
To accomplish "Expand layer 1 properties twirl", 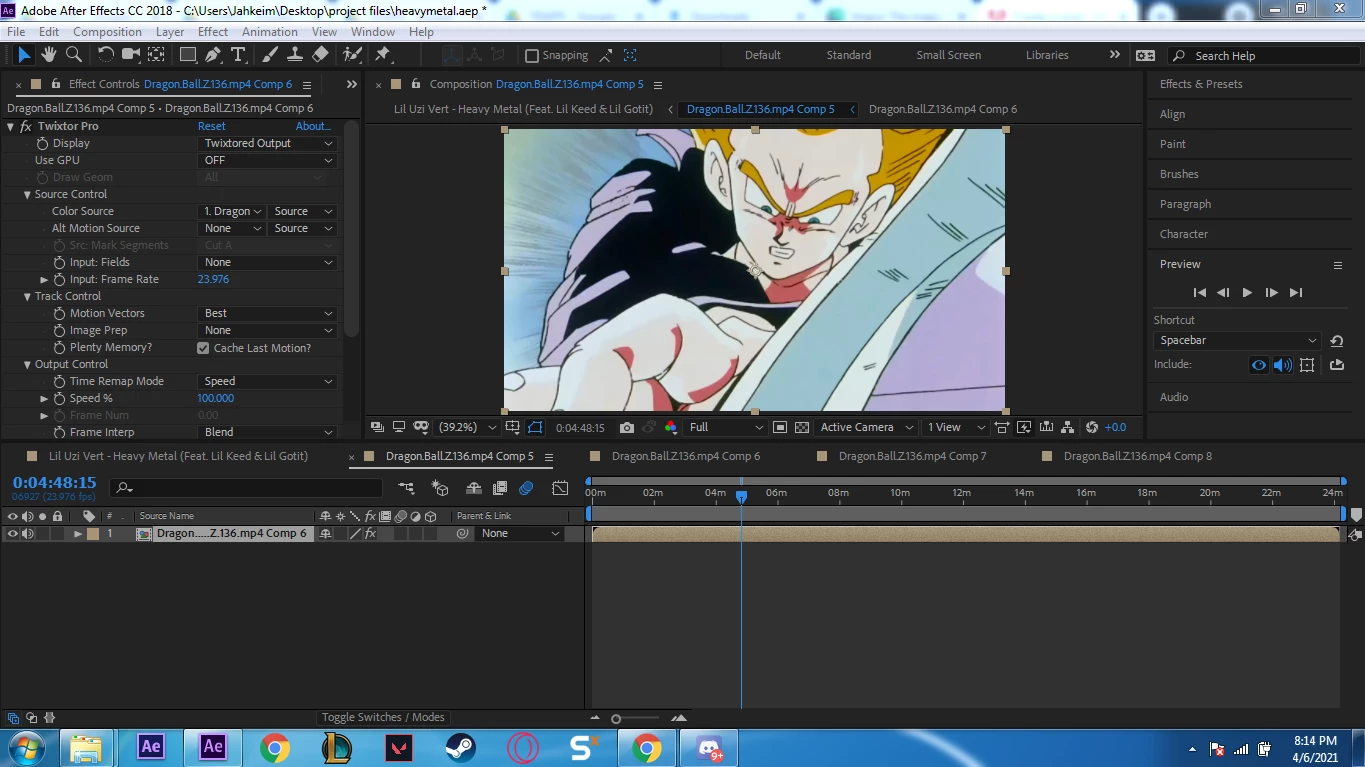I will click(77, 534).
